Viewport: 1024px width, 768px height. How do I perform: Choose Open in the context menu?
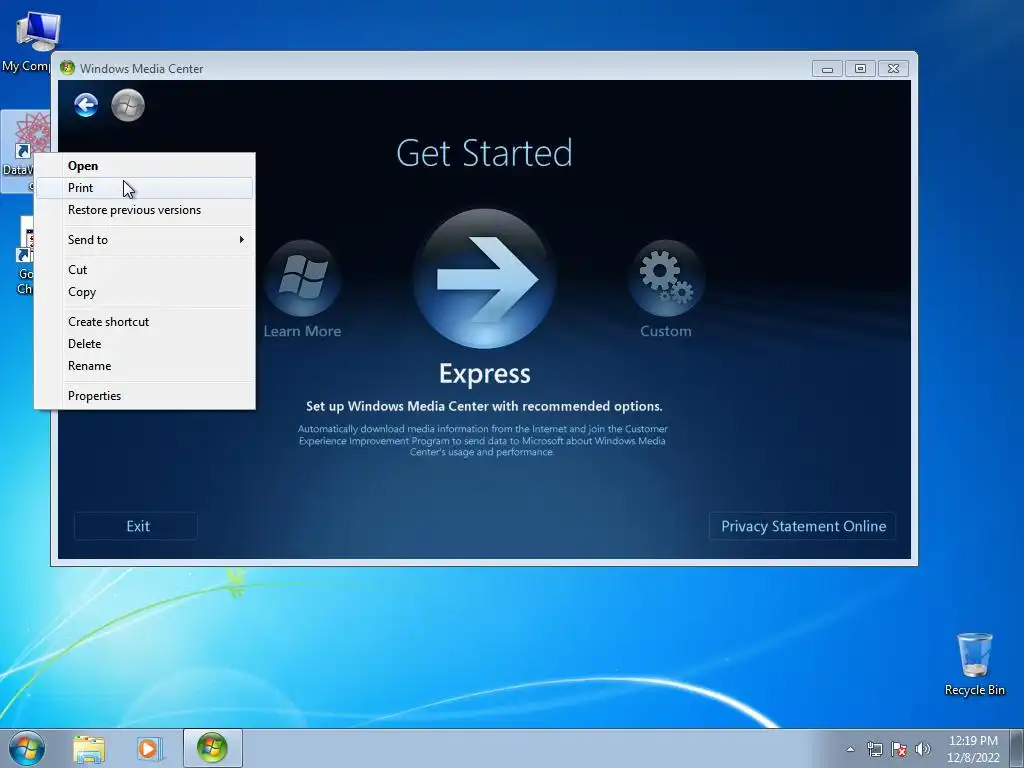click(145, 166)
